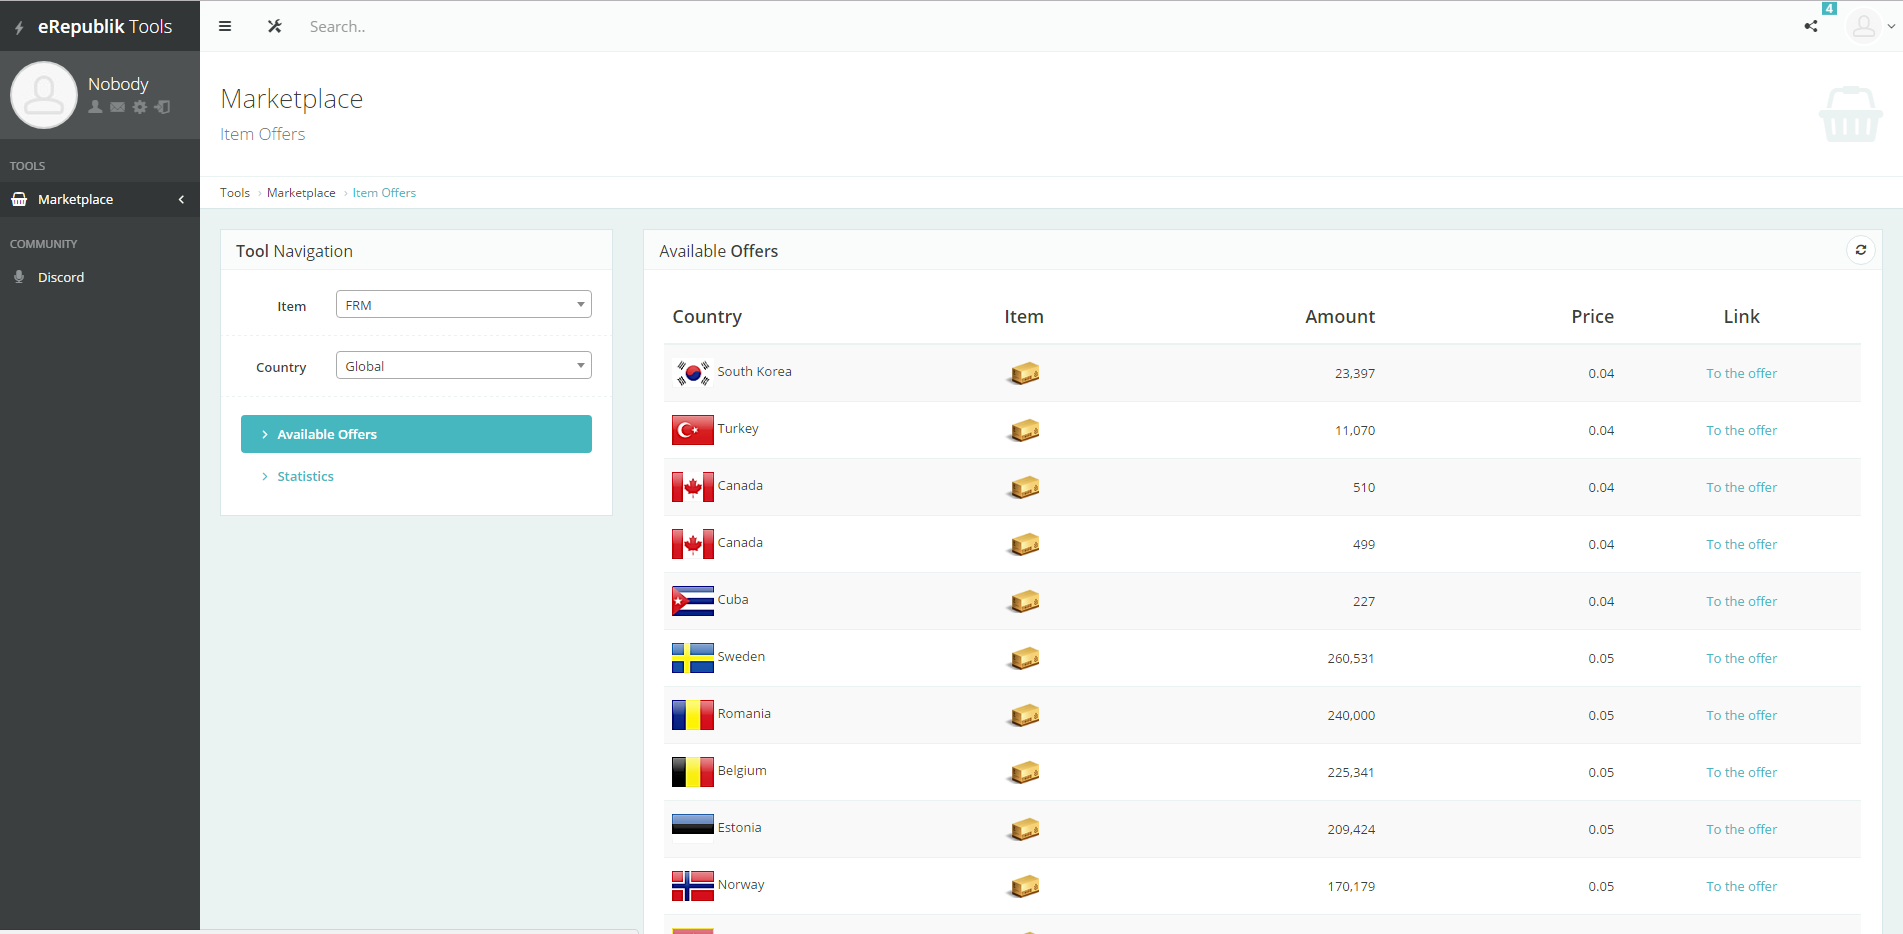Click the envelope messages icon under Nobody
This screenshot has height=934, width=1903.
(x=118, y=107)
